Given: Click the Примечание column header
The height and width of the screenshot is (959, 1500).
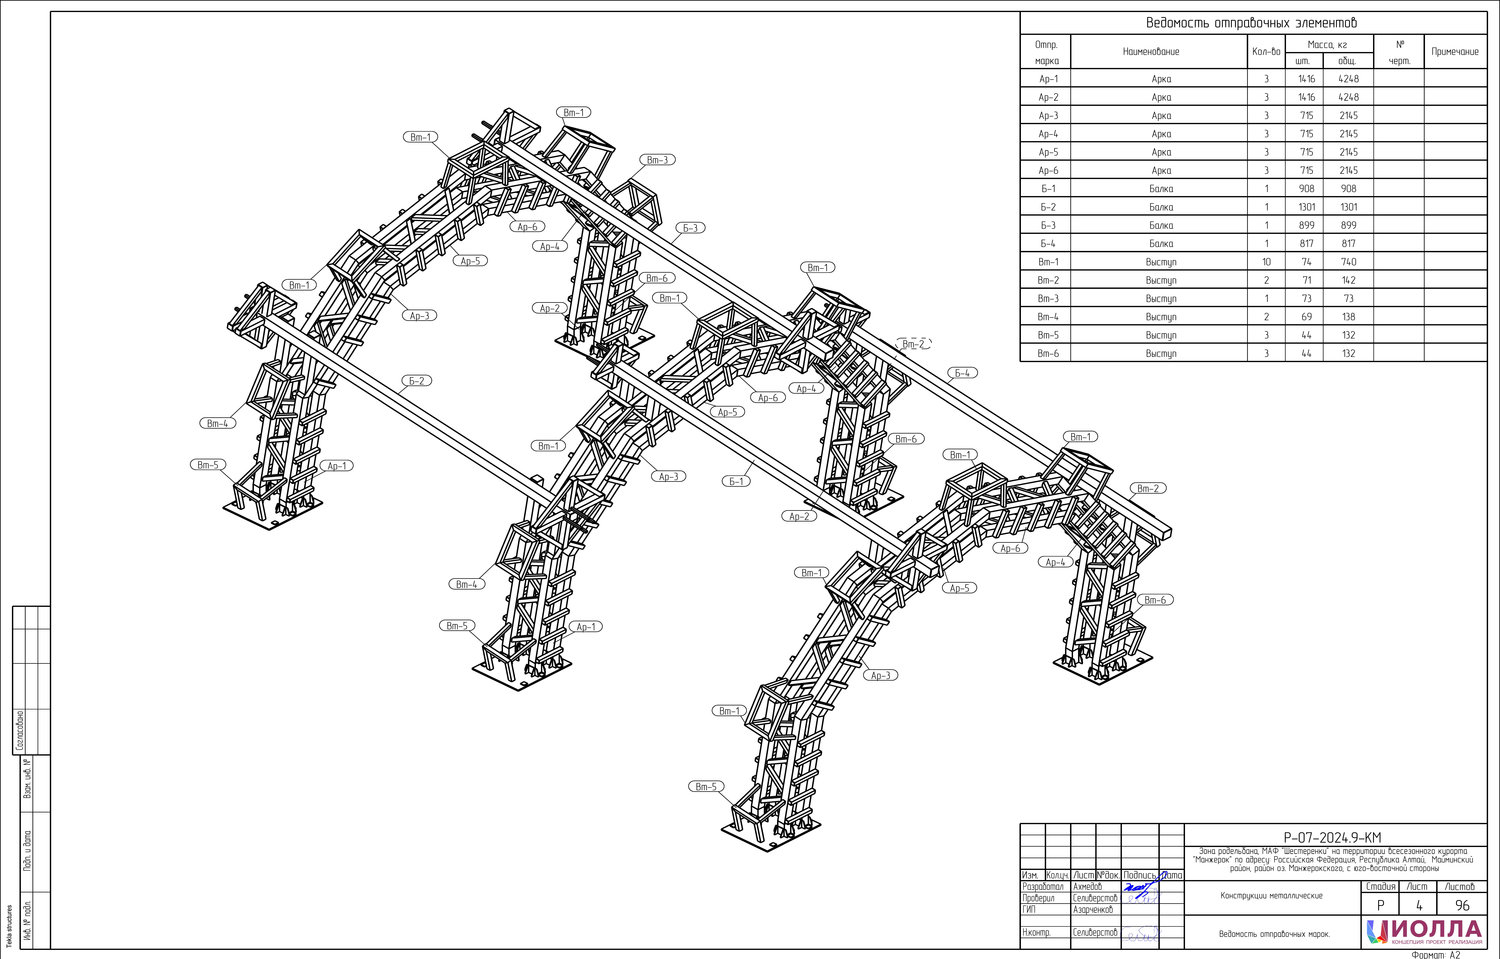Looking at the screenshot, I should (1454, 52).
